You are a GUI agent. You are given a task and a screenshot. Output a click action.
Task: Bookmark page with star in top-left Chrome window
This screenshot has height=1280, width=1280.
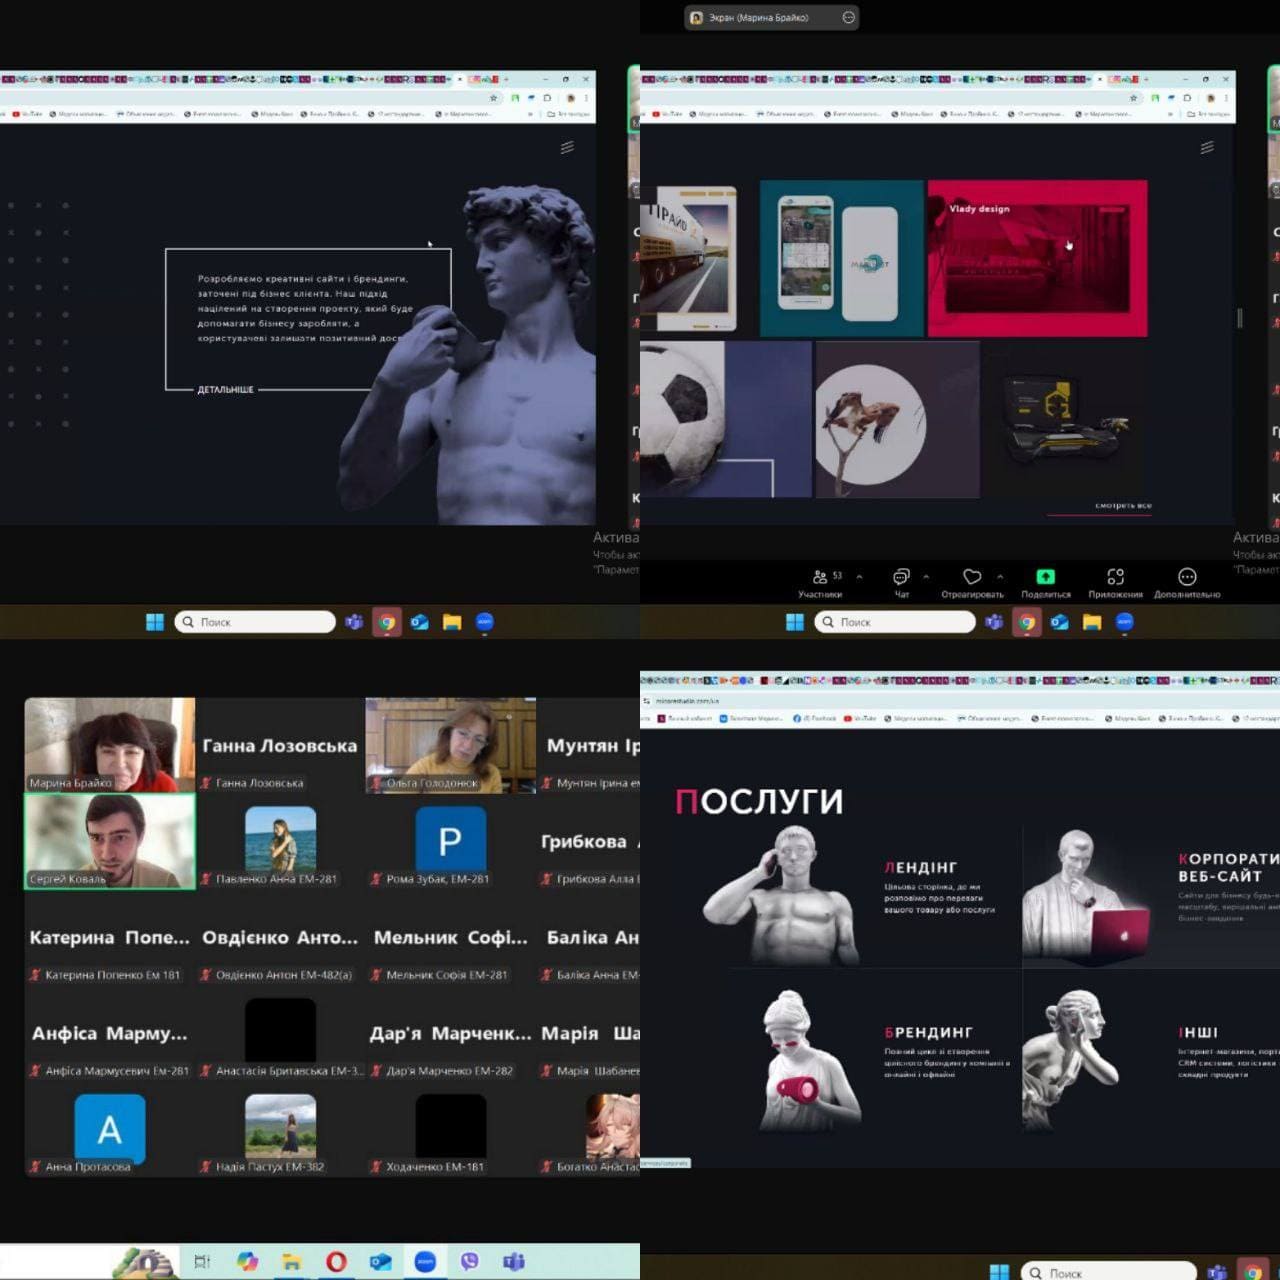click(493, 98)
